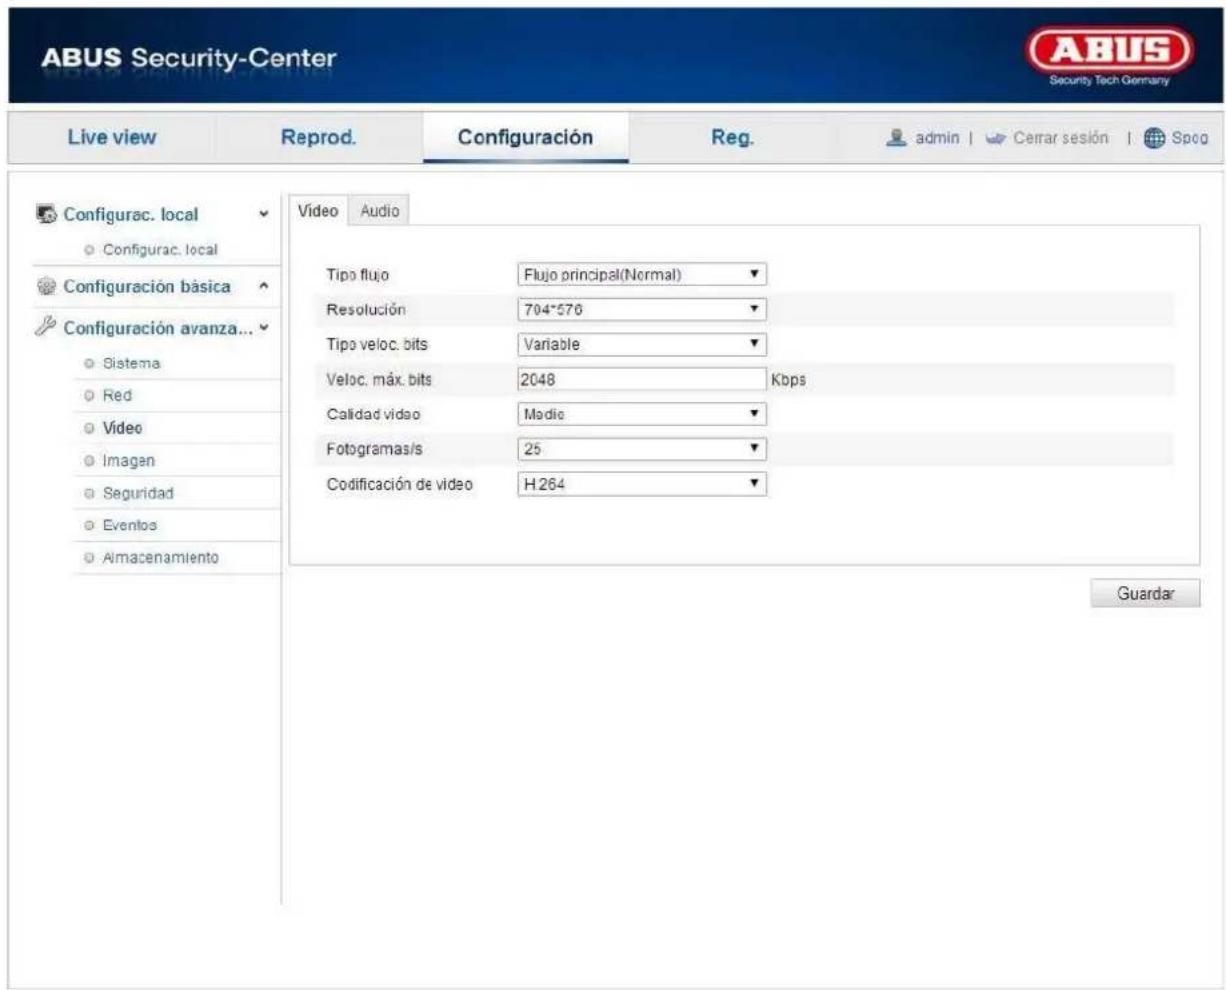The width and height of the screenshot is (1226, 990).
Task: Click the Configuración básica heading
Action: pyautogui.click(x=147, y=286)
